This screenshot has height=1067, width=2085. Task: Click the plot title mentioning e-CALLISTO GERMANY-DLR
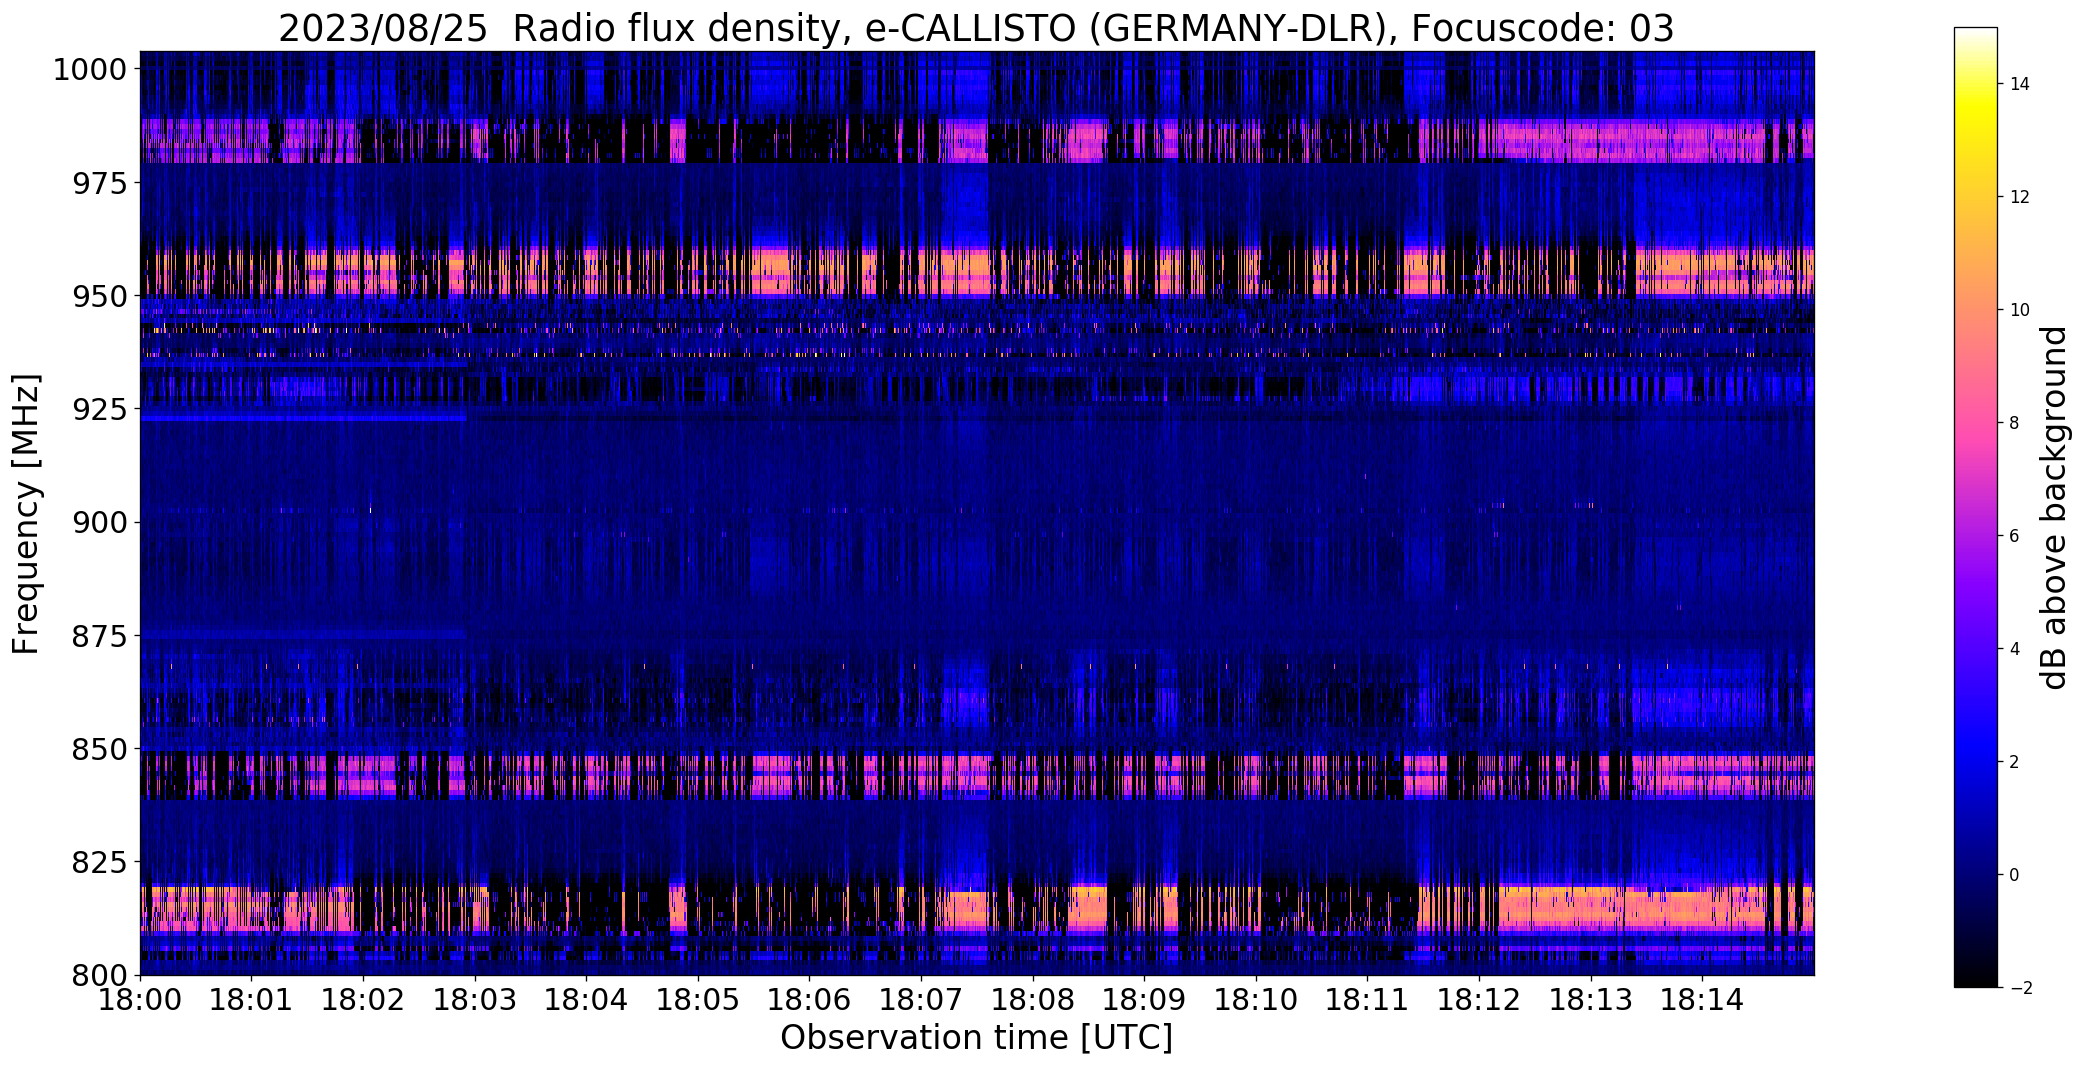tap(976, 29)
